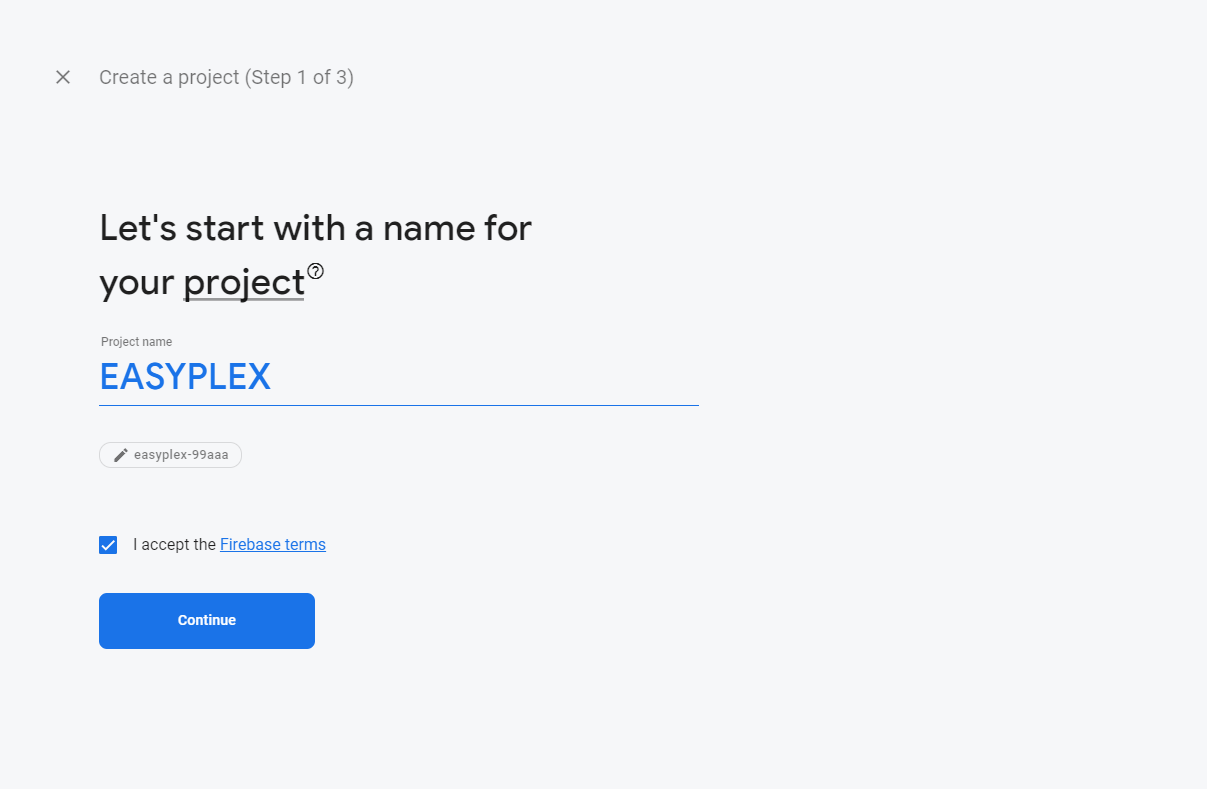1207x789 pixels.
Task: Click the checkmark icon in the blue checkbox
Action: 108,544
